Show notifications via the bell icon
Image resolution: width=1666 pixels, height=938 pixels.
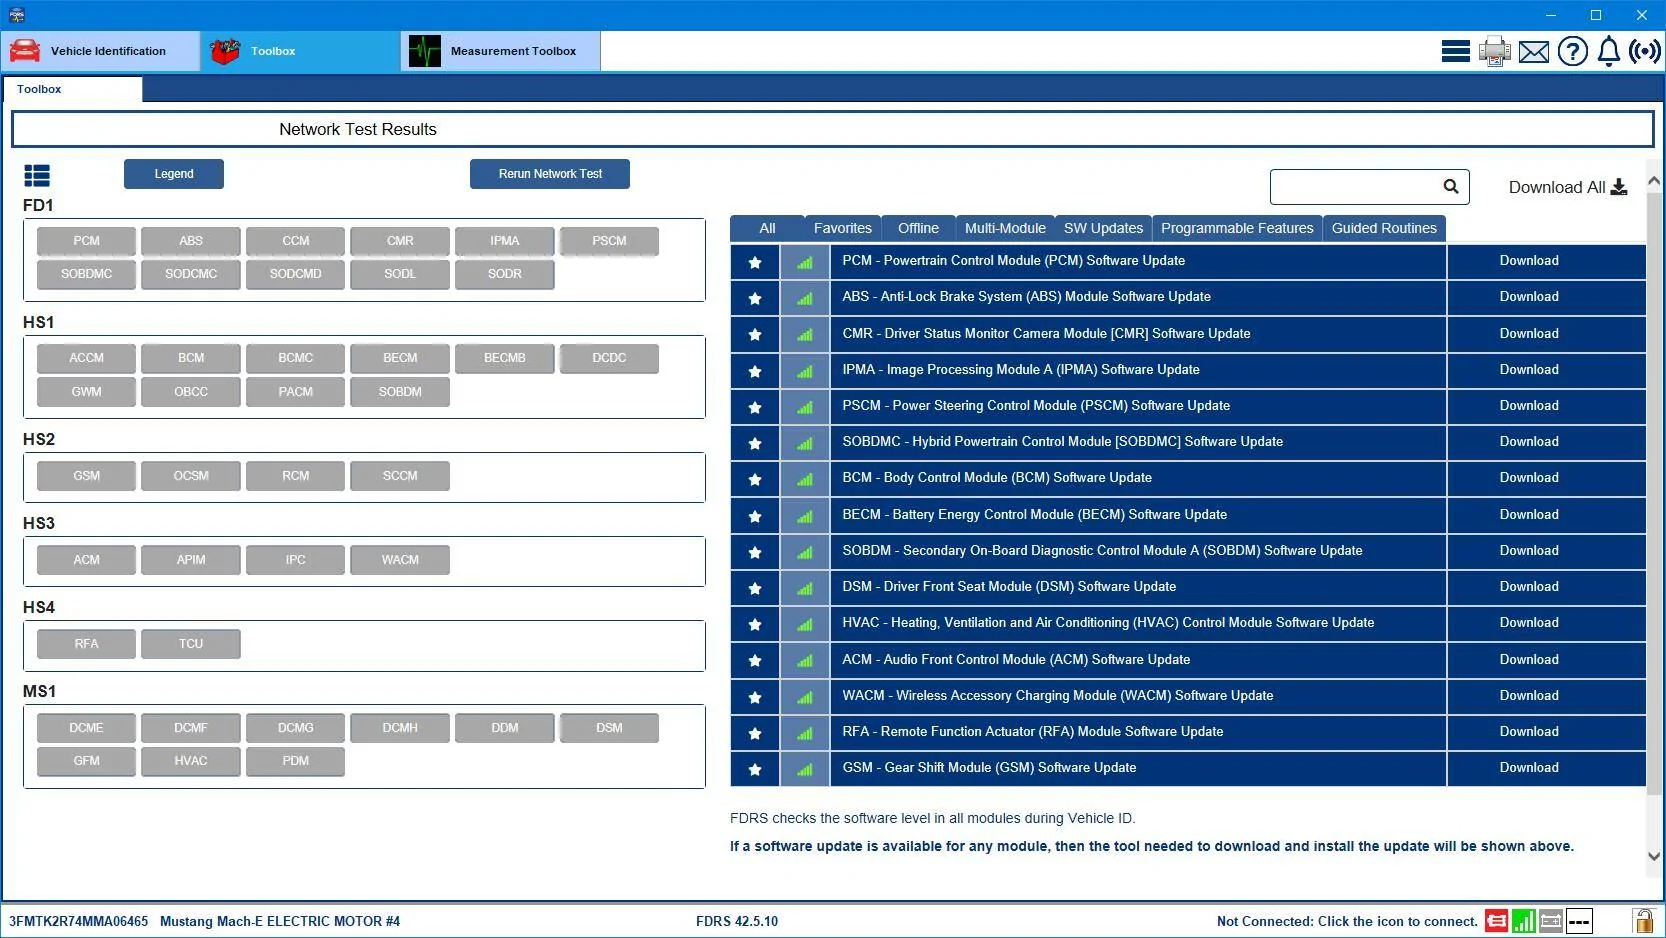point(1609,51)
